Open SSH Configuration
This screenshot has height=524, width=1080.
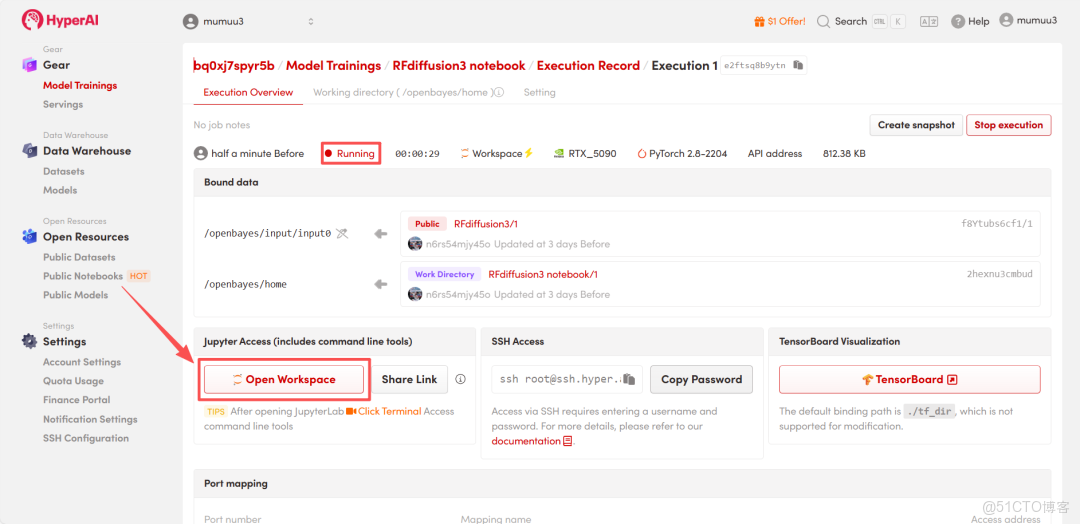pos(85,438)
